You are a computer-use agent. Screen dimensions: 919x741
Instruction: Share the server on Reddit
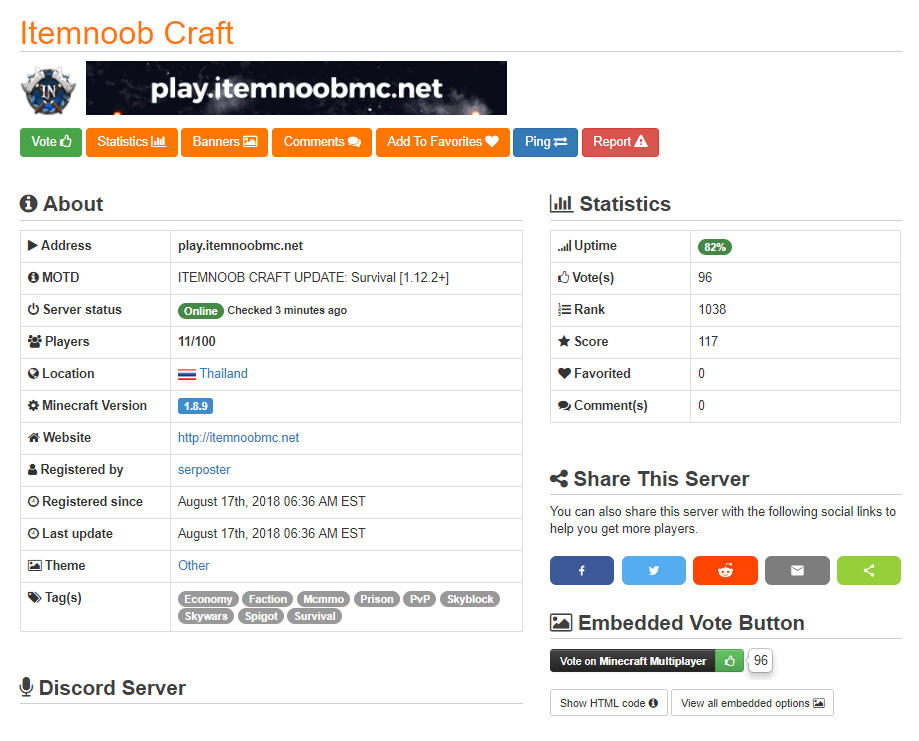click(x=725, y=570)
